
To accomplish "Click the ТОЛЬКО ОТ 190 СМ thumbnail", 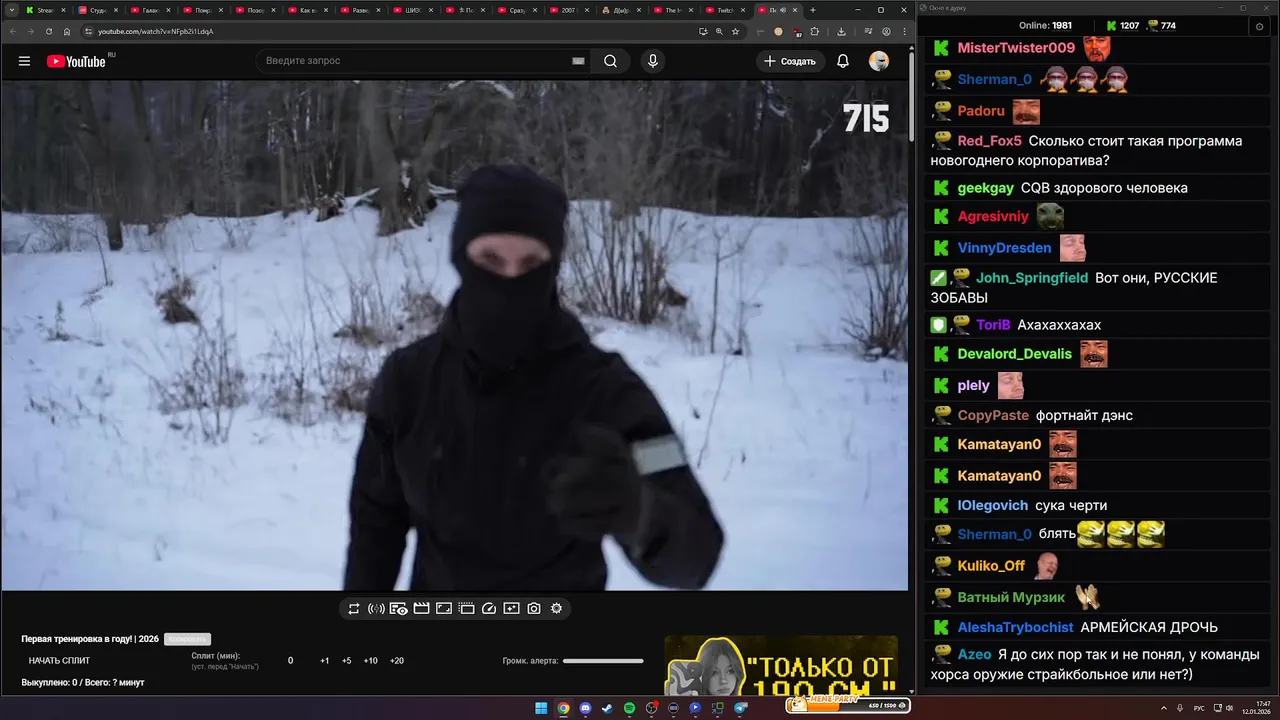I will coord(781,666).
